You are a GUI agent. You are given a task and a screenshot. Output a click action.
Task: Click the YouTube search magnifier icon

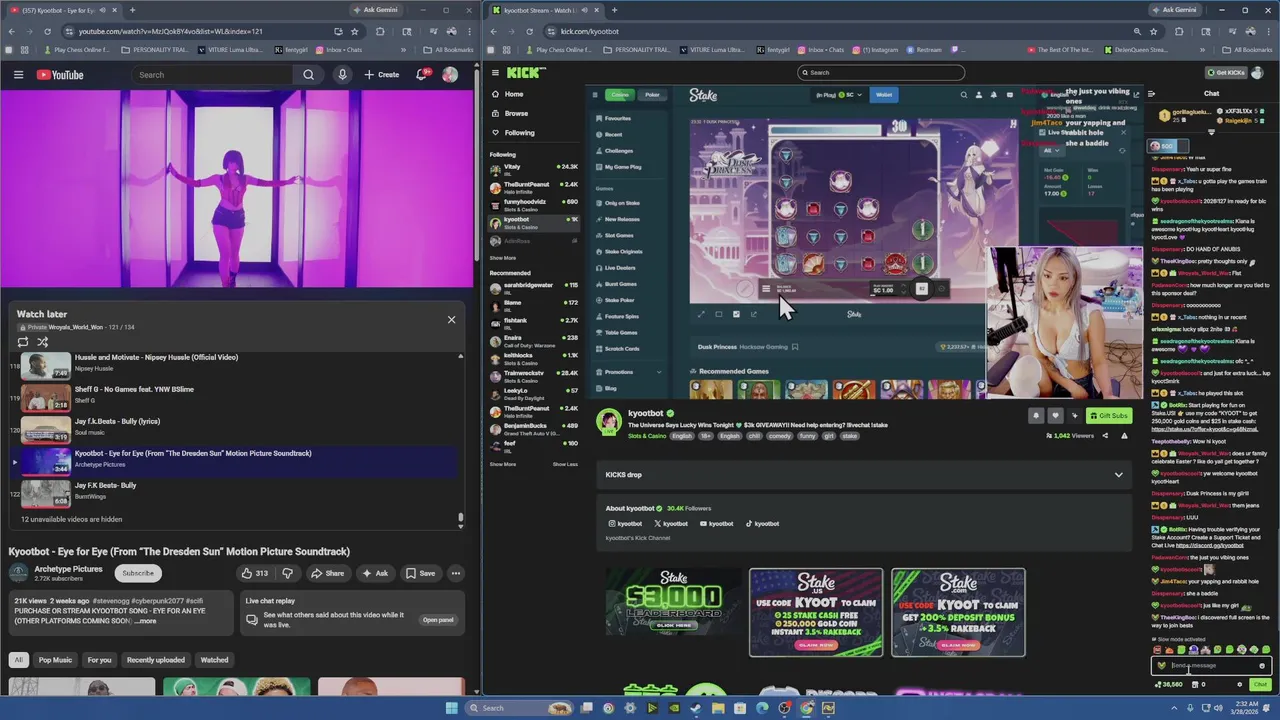[308, 75]
